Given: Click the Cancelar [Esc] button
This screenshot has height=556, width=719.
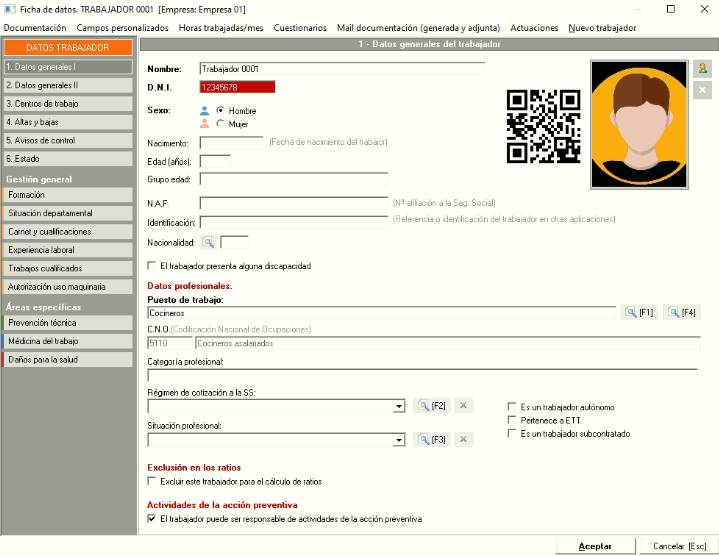Looking at the screenshot, I should 679,546.
